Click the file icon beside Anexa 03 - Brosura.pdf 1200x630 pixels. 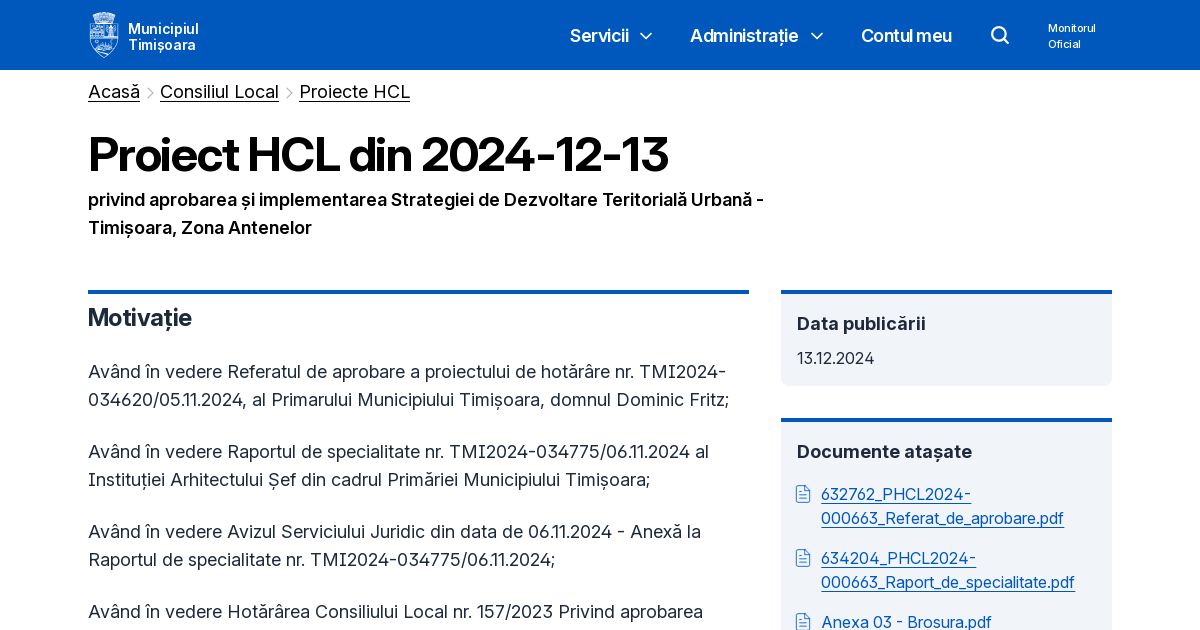[x=803, y=621]
